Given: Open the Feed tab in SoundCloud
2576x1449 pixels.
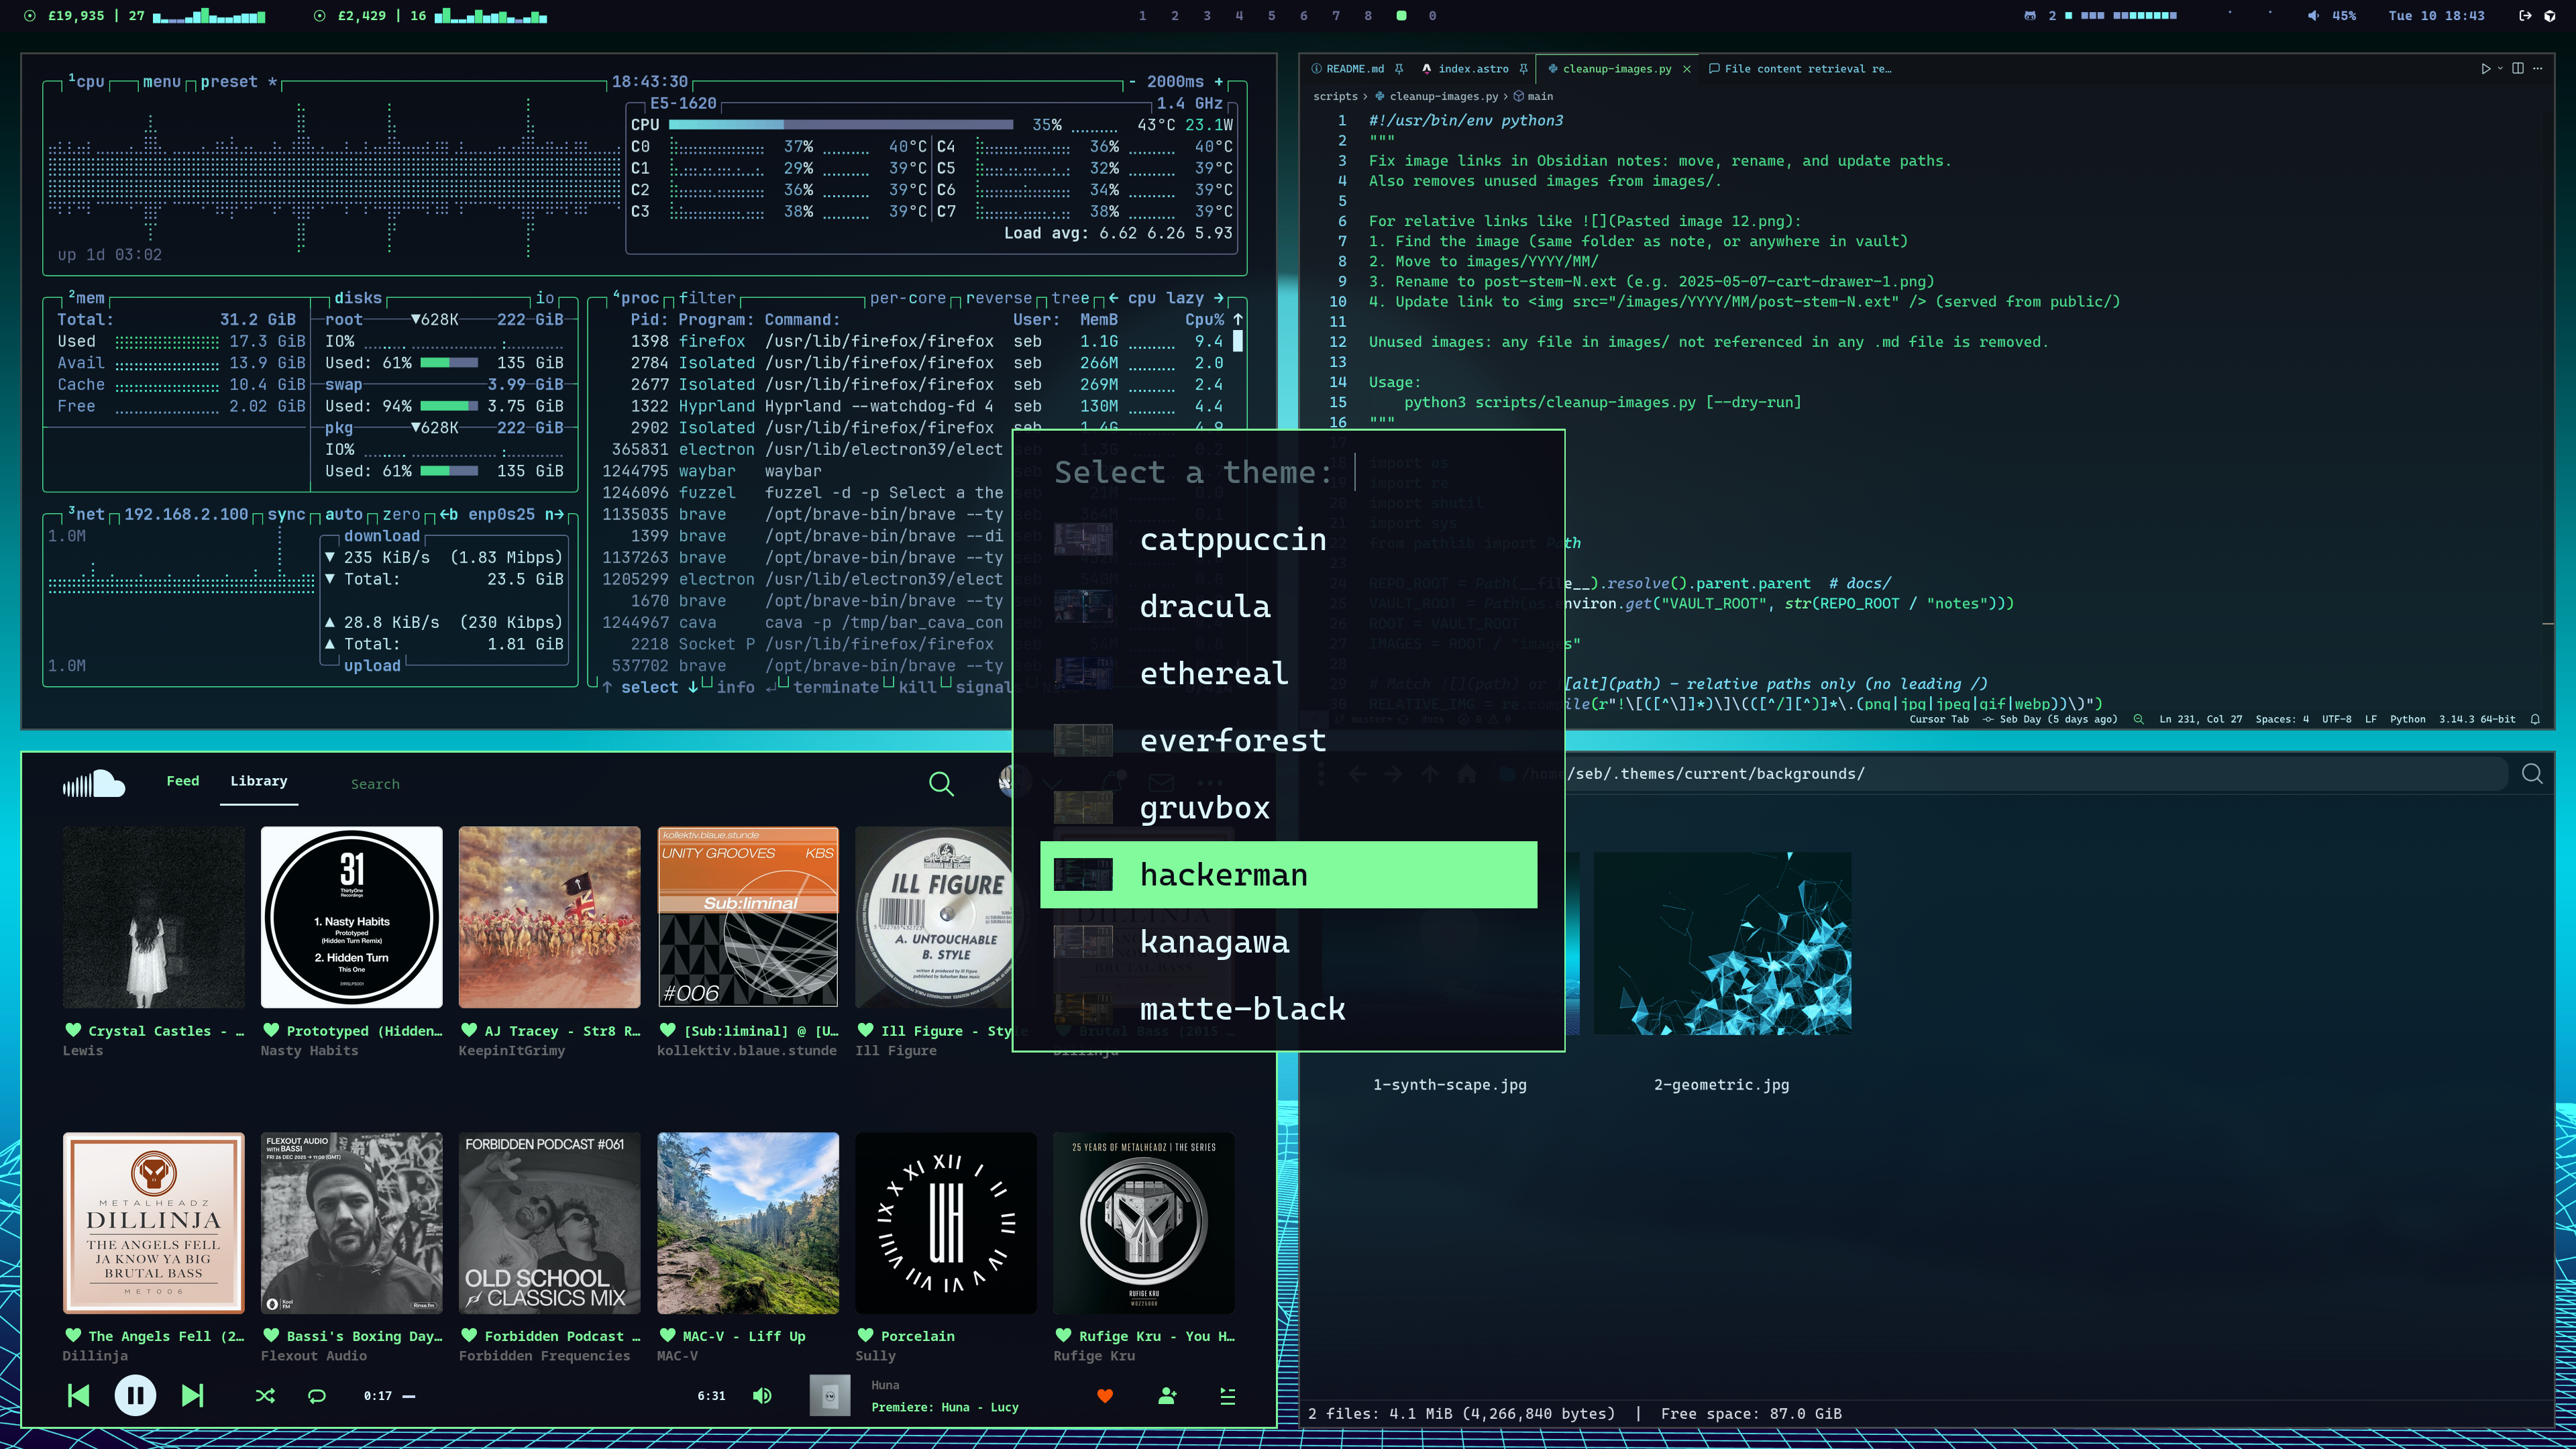Looking at the screenshot, I should coord(182,781).
